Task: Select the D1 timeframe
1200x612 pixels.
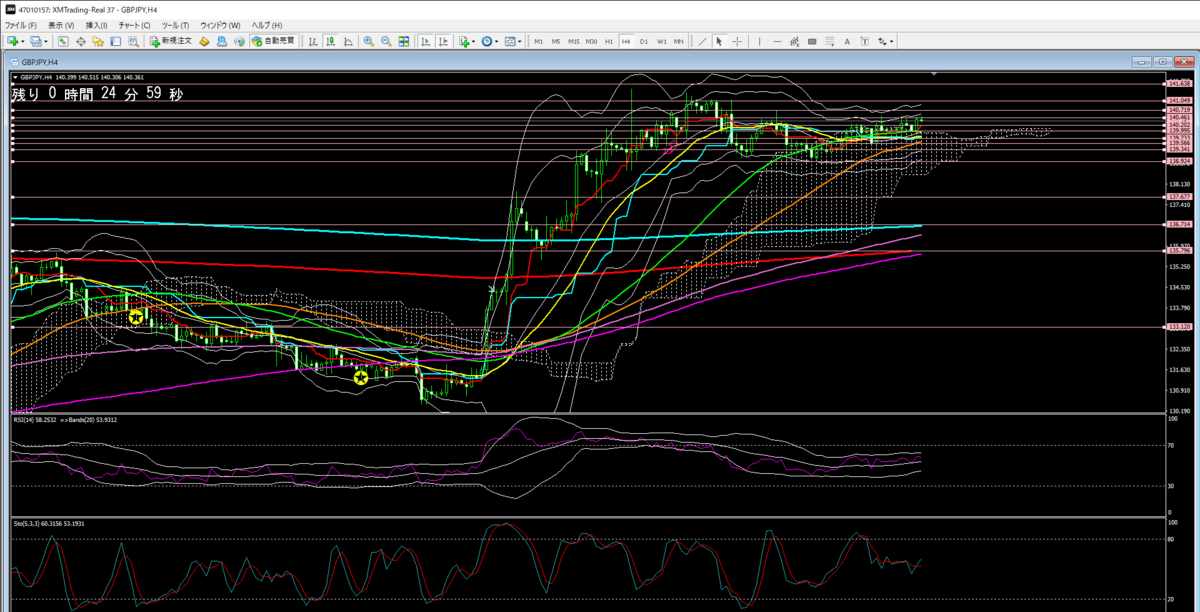Action: click(x=644, y=41)
